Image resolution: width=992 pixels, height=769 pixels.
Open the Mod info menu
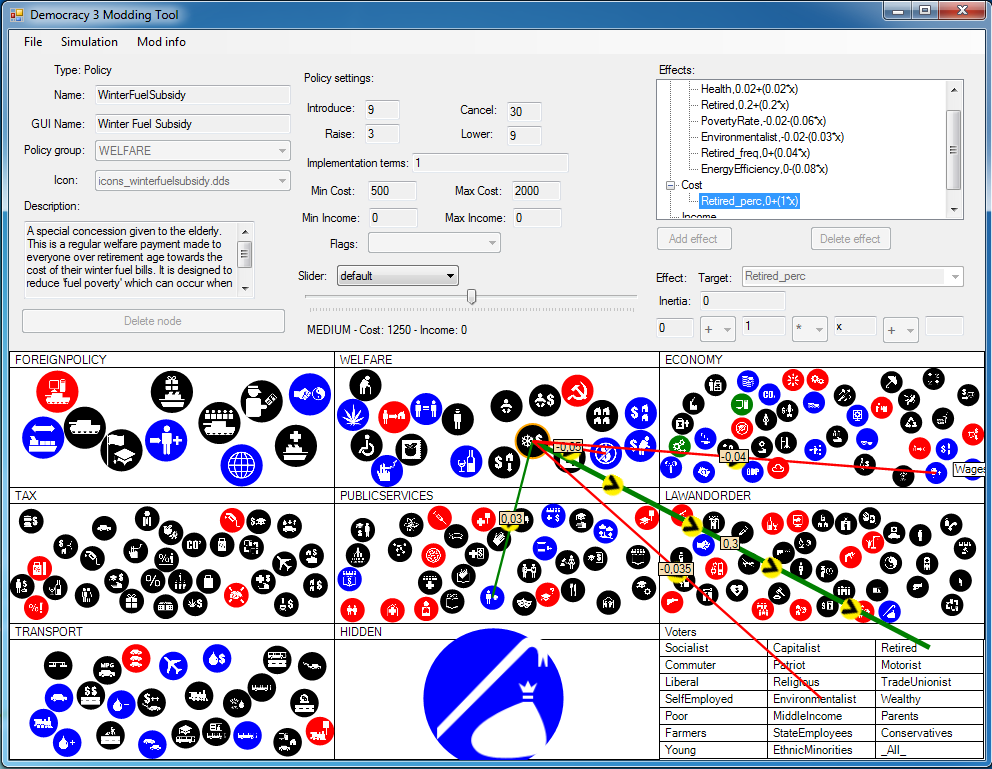click(x=161, y=42)
